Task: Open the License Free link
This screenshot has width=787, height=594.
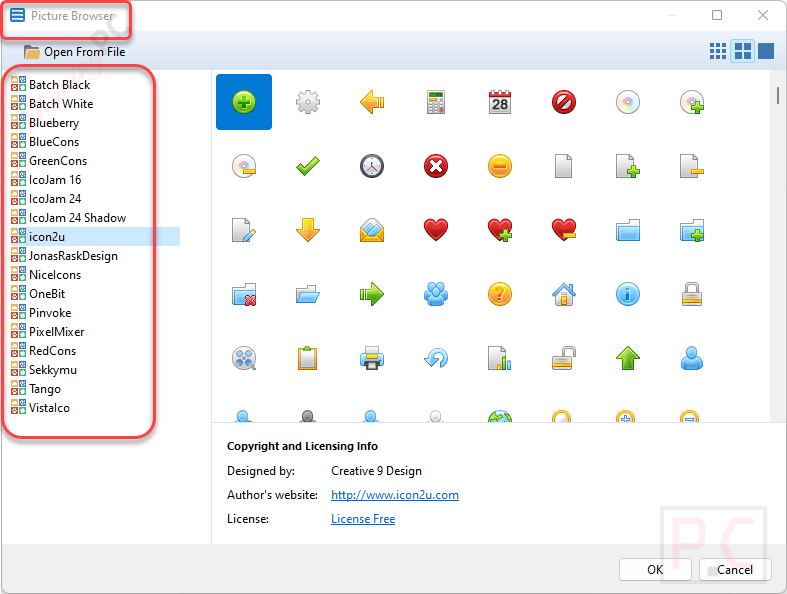Action: pos(363,519)
